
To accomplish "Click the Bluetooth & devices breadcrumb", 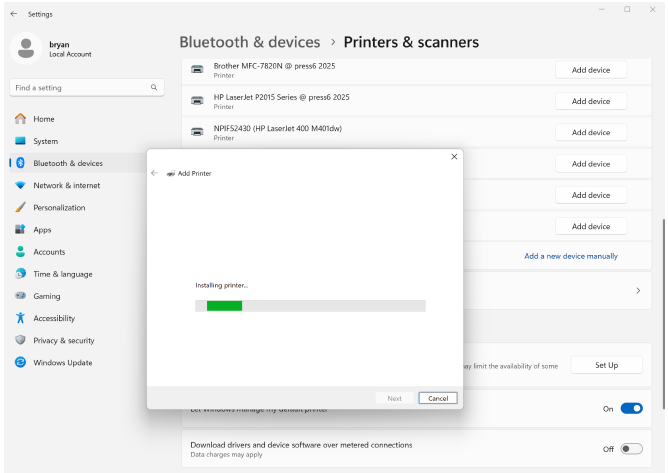I will 250,42.
